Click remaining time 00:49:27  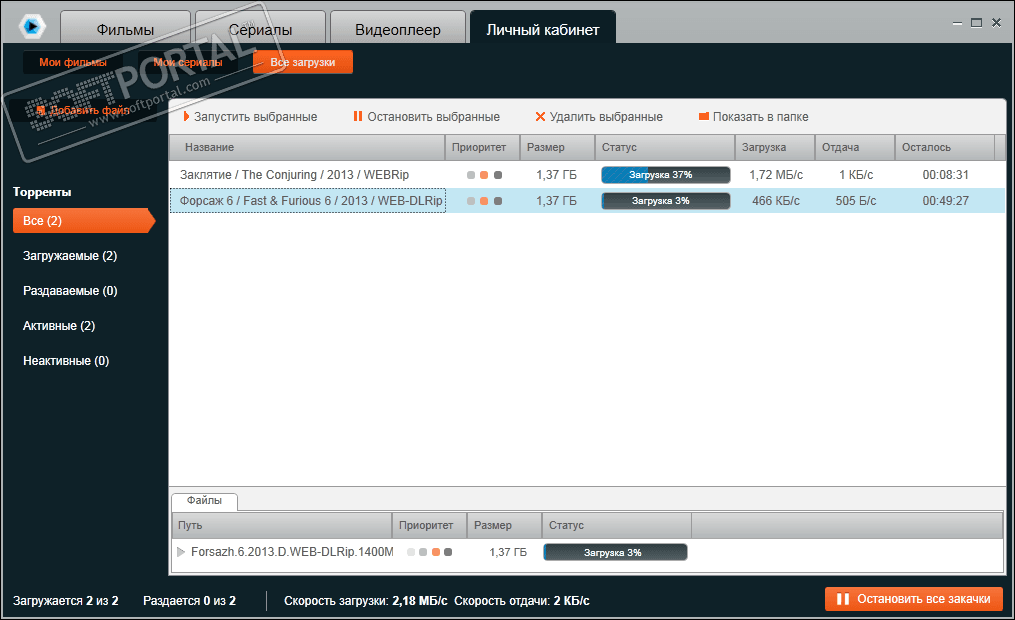click(945, 201)
